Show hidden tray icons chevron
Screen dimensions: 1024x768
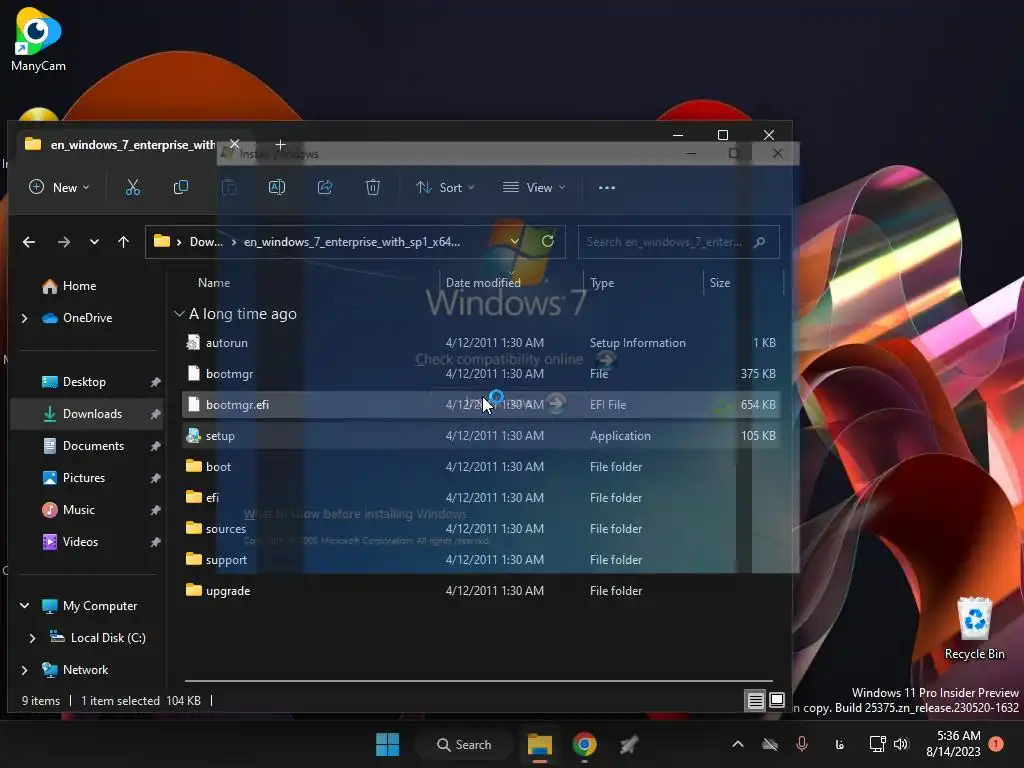738,744
